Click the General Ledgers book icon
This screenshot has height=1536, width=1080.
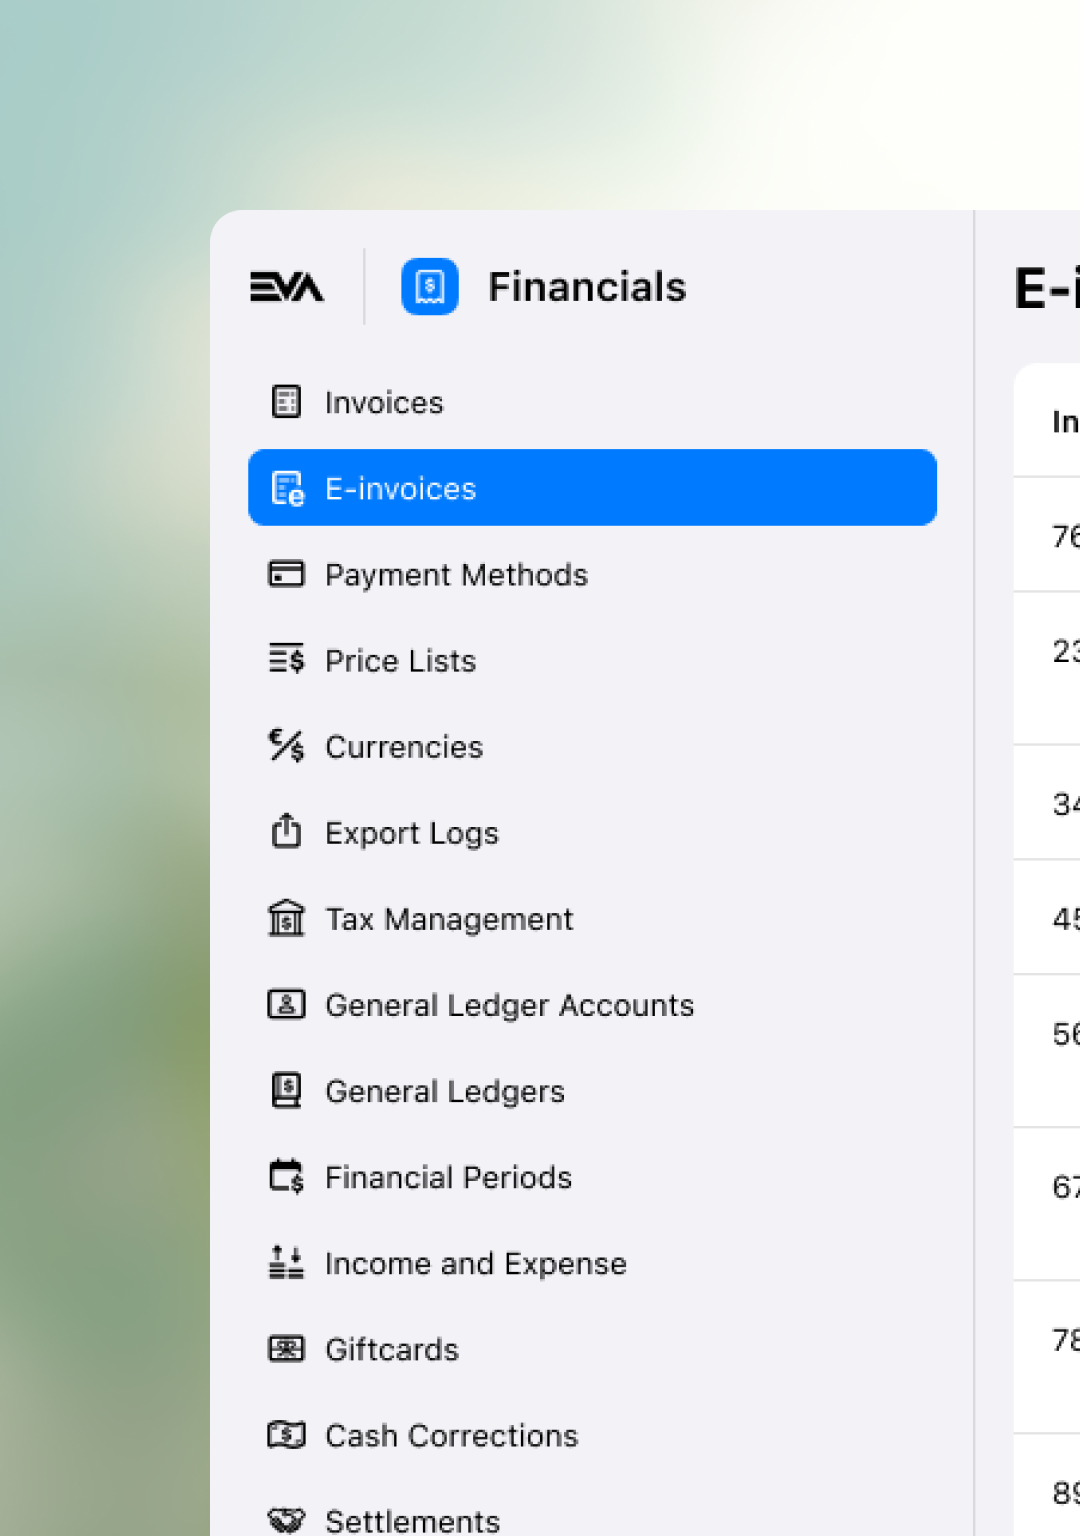coord(286,1090)
